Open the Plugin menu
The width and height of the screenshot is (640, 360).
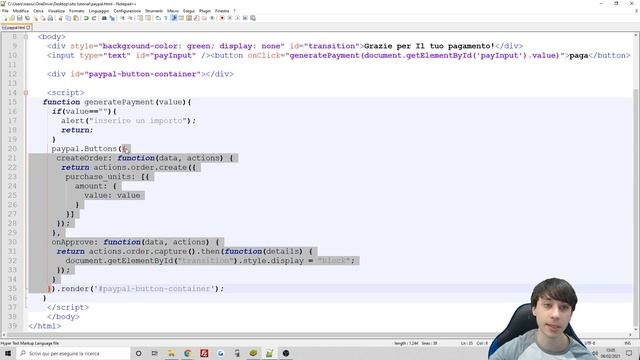tap(205, 11)
